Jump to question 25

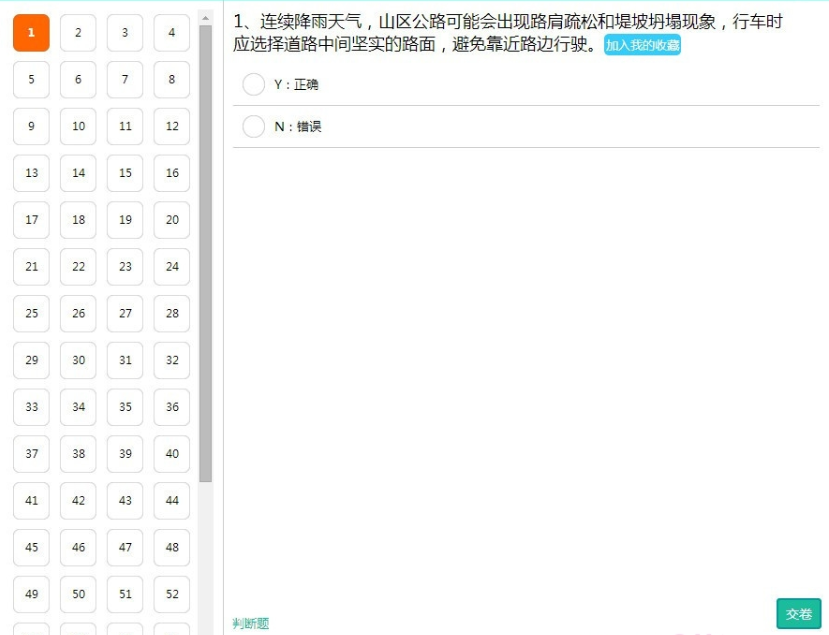tap(30, 313)
